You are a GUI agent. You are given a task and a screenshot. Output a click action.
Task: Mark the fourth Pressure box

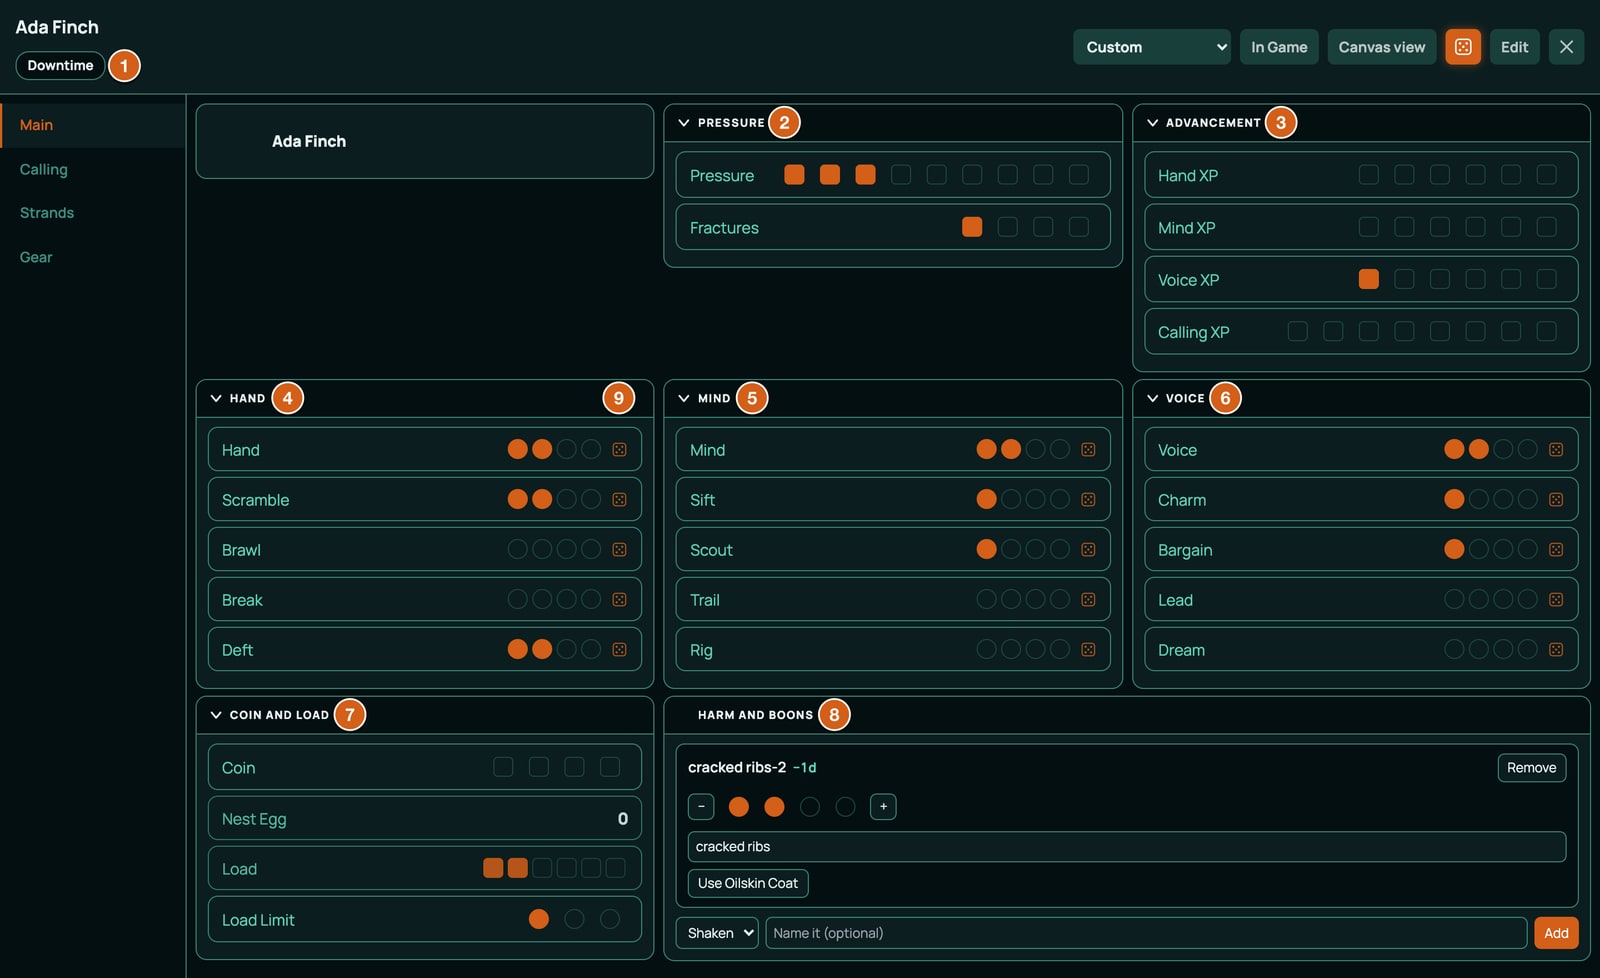click(901, 175)
